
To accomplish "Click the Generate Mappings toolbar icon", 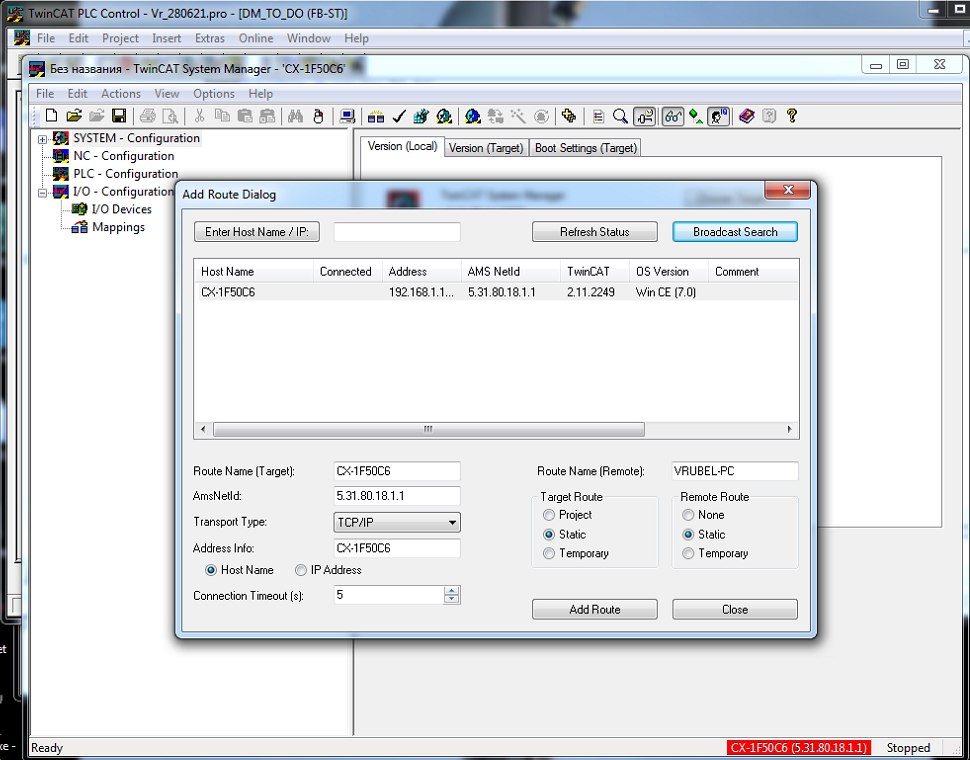I will coord(376,116).
